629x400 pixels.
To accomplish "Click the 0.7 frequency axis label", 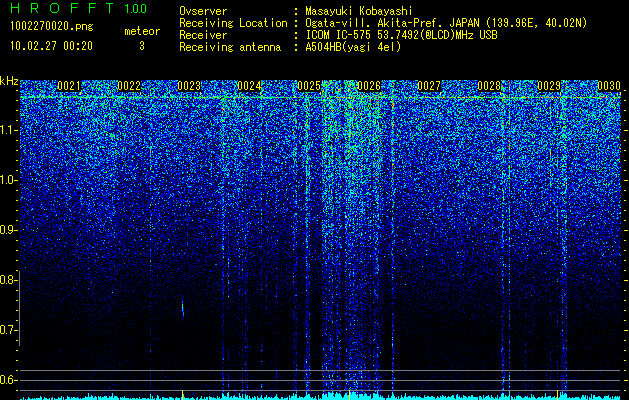I will (x=9, y=330).
